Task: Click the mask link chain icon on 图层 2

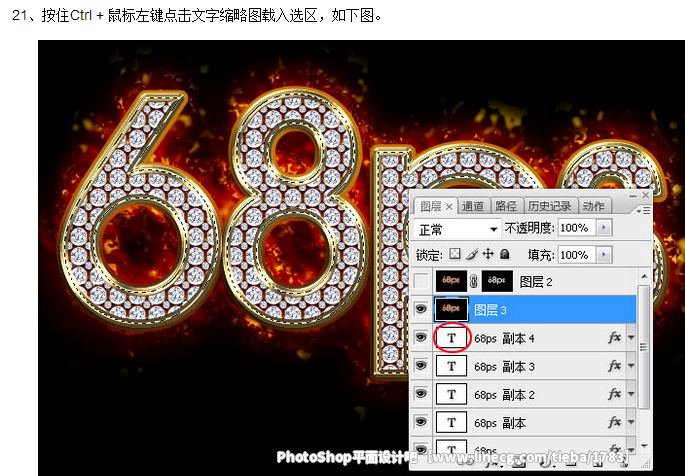Action: point(472,283)
